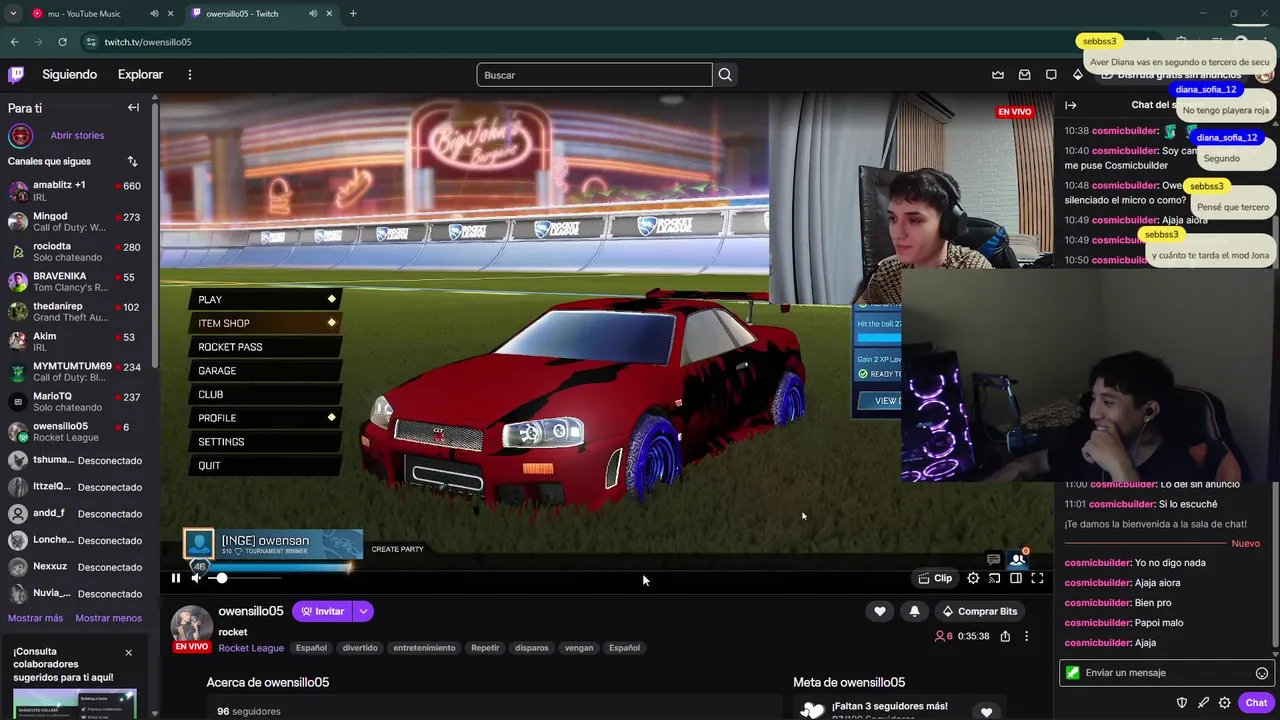The width and height of the screenshot is (1280, 720).
Task: Enter fullscreen on the player
Action: [1037, 578]
